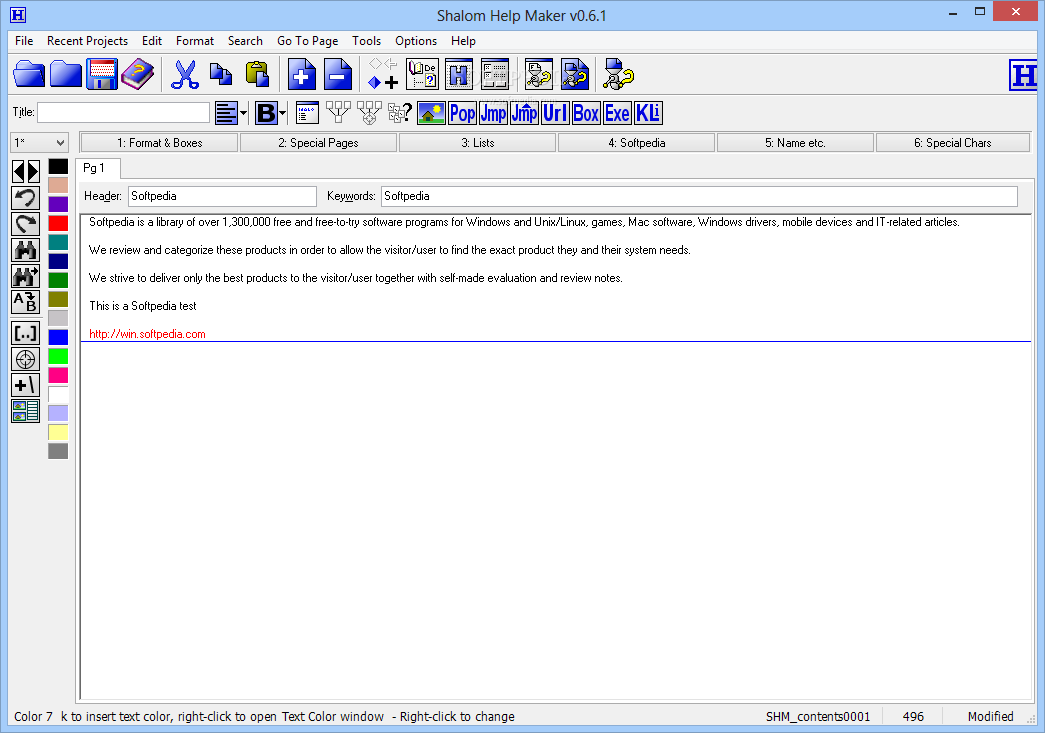Go to page 6: Special Chars
The image size is (1045, 733).
pos(953,143)
